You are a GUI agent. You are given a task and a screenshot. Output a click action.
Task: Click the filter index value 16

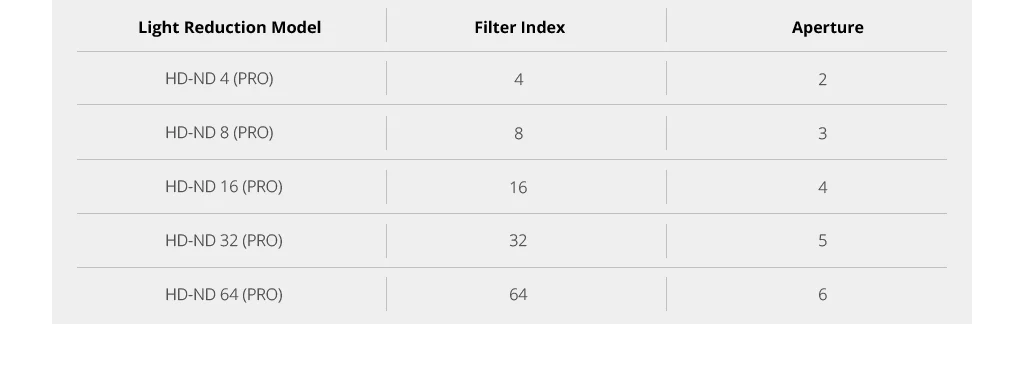[518, 187]
